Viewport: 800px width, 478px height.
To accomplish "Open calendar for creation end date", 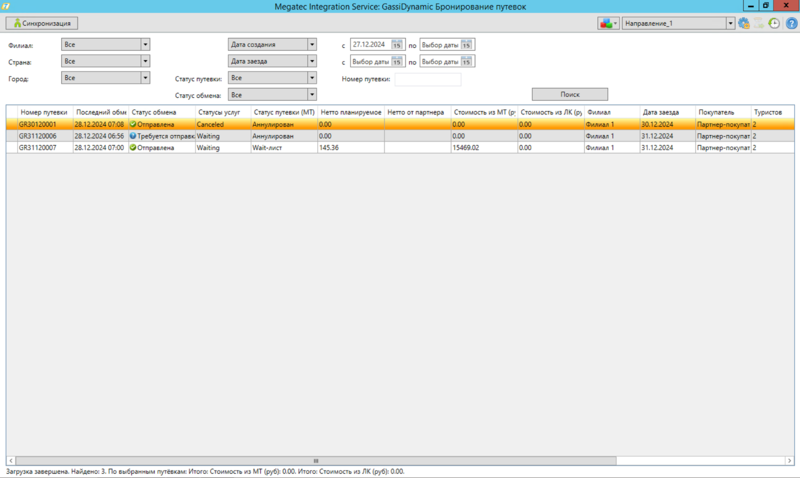I will click(466, 45).
